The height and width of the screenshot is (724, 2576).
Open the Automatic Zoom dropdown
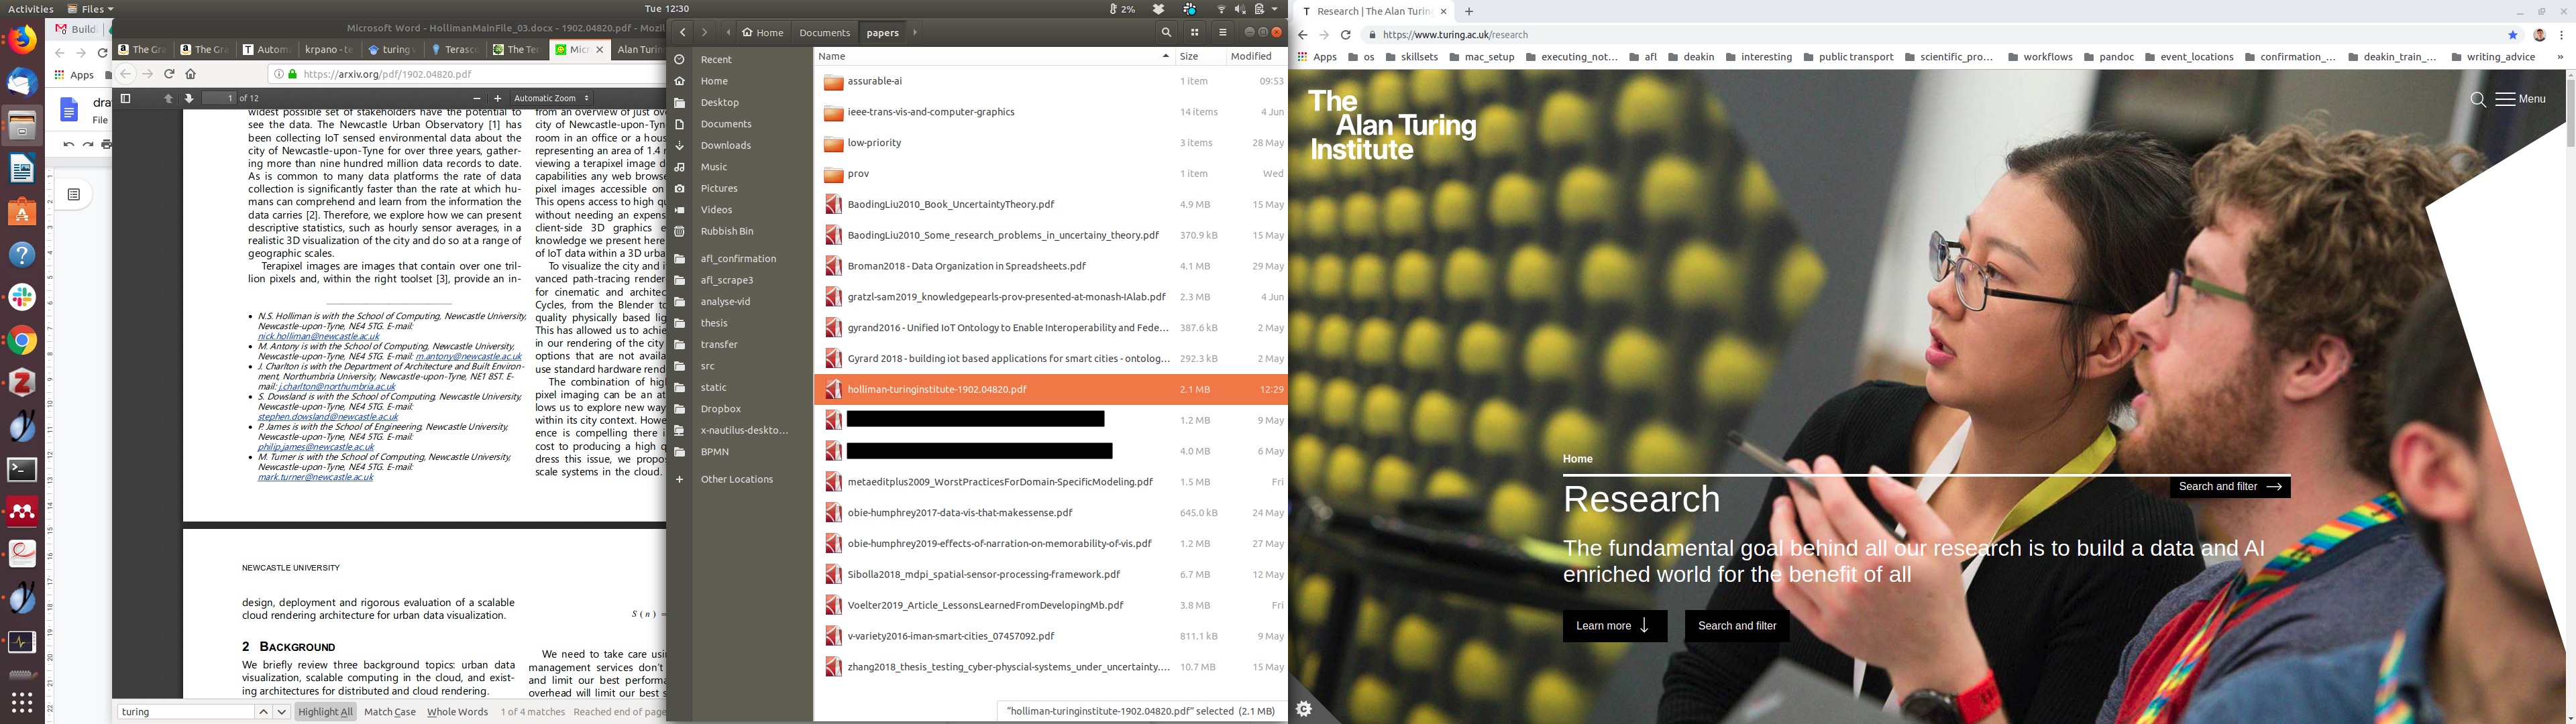[551, 98]
